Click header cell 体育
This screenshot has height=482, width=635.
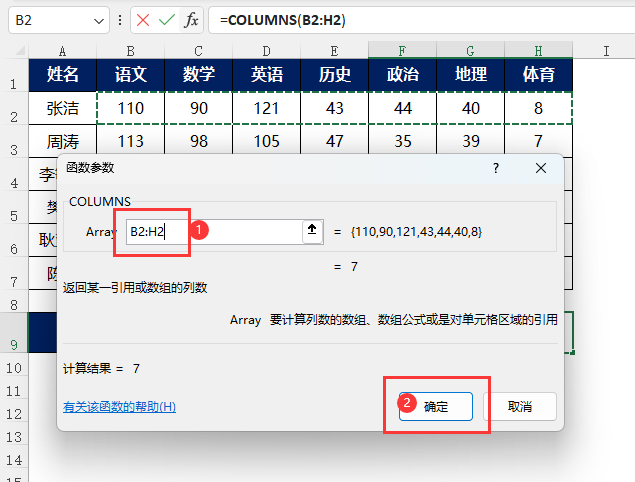tap(539, 75)
